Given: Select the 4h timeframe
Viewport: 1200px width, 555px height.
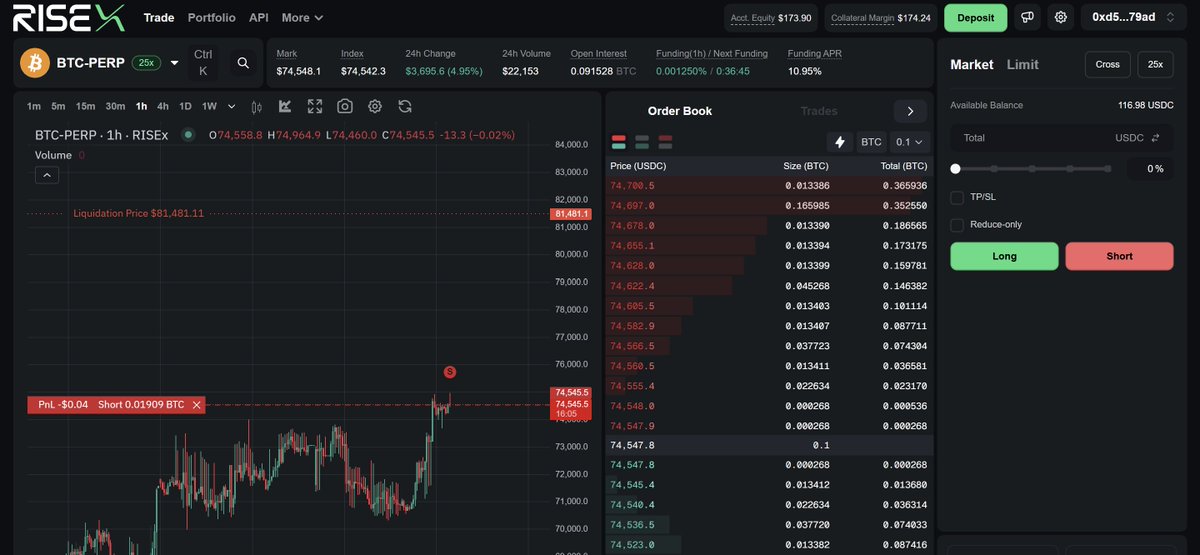Looking at the screenshot, I should (x=163, y=107).
